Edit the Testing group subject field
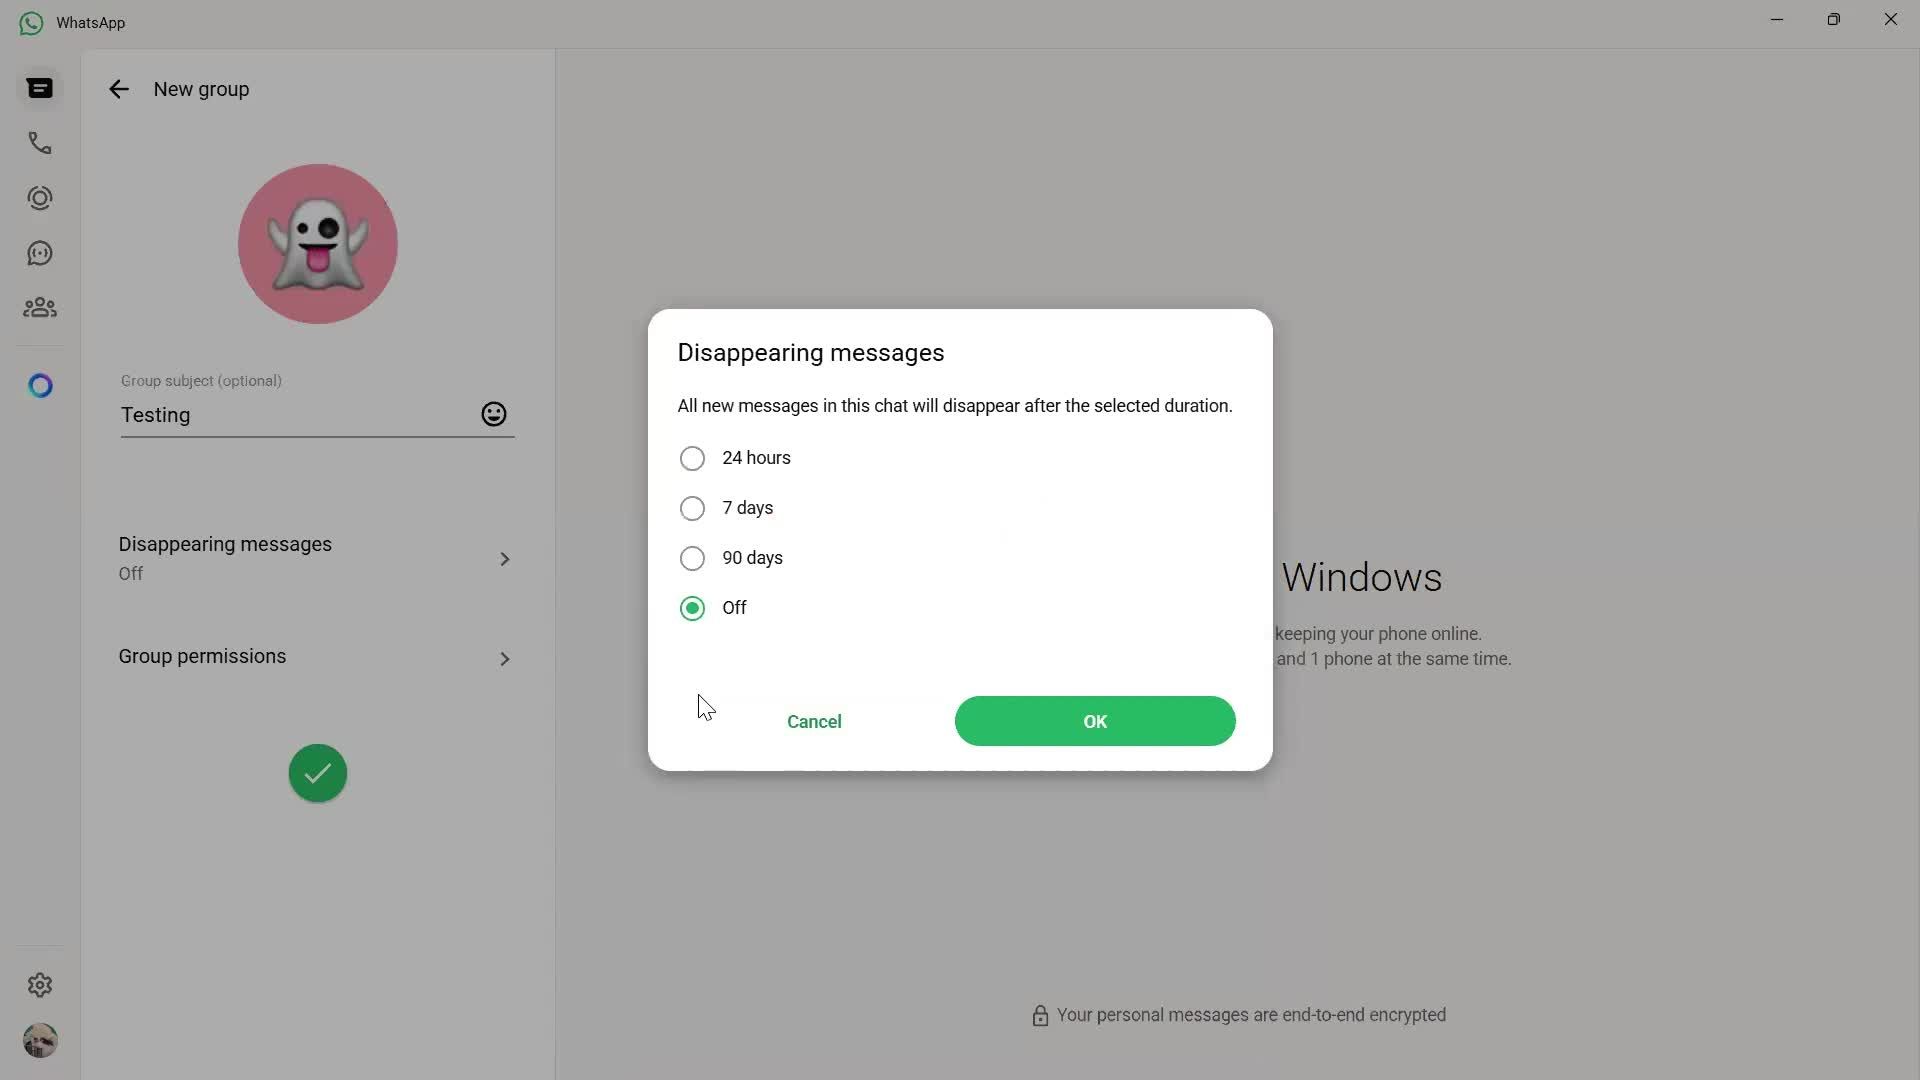 (x=290, y=415)
